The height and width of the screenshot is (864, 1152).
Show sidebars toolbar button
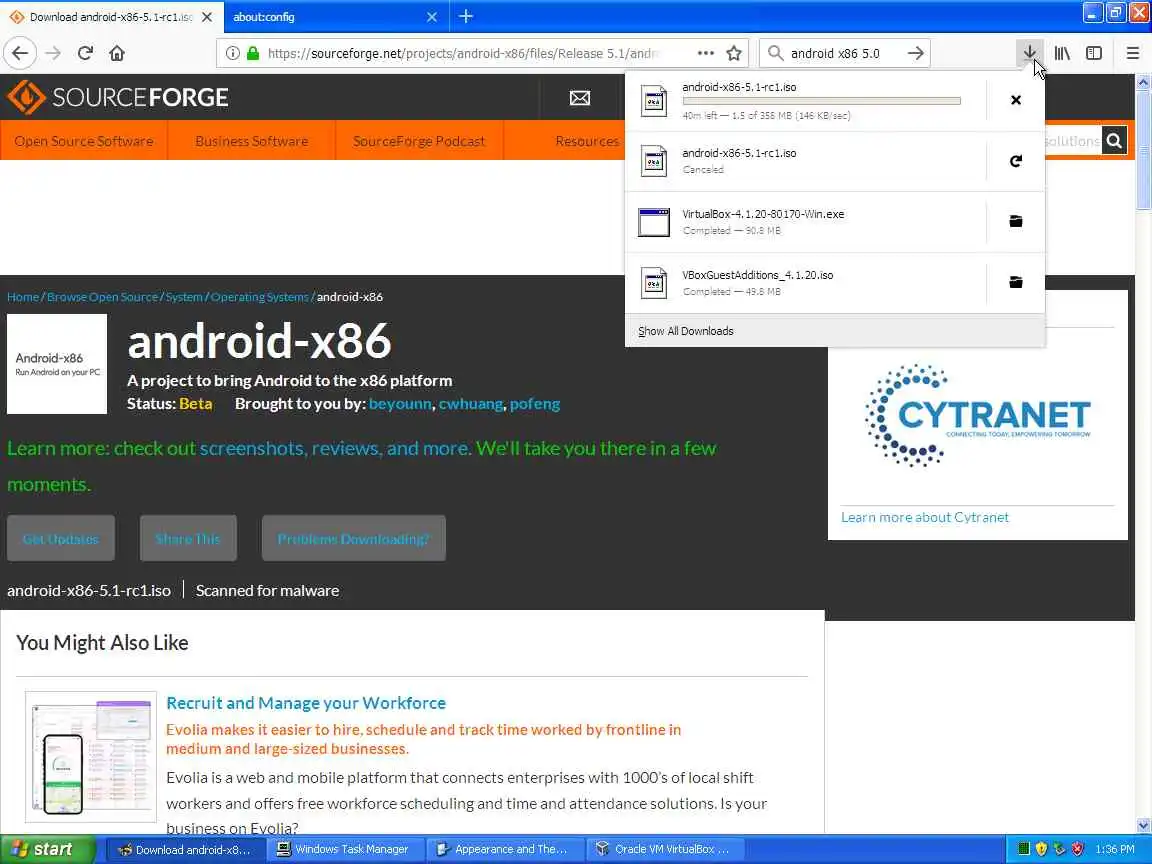tap(1094, 53)
